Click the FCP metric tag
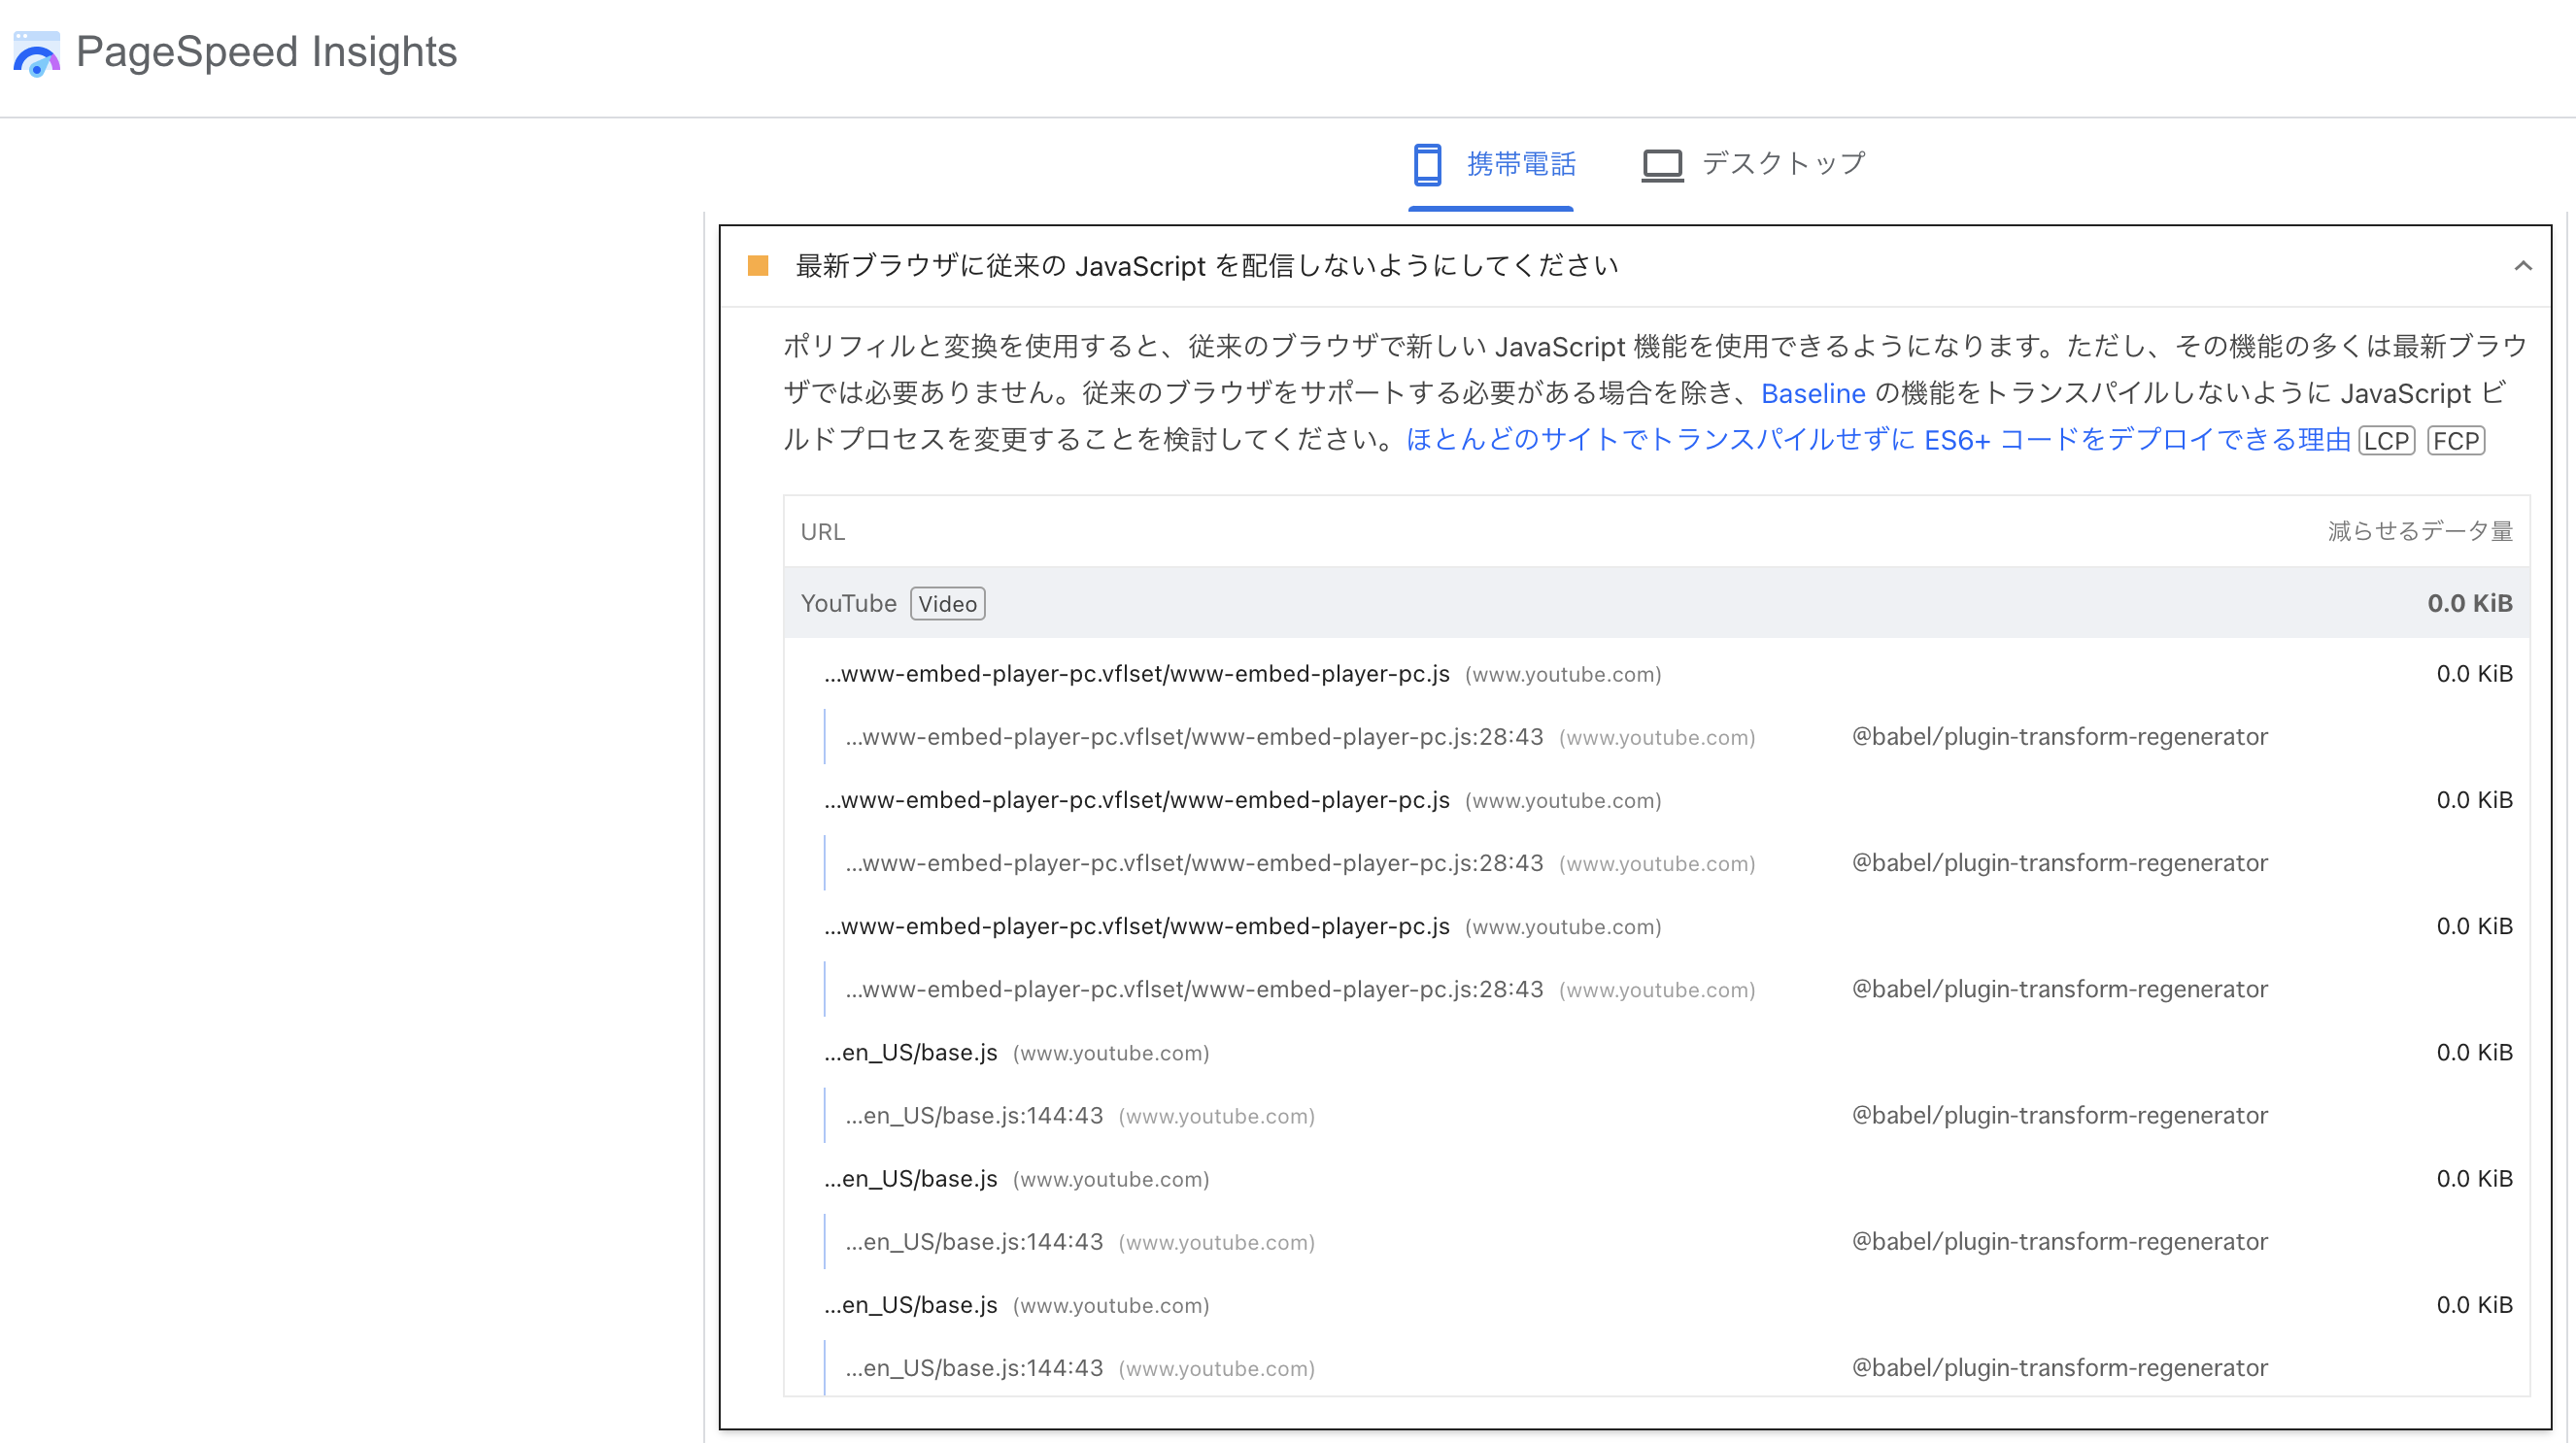Screen dimensions: 2576x1443 [2456, 441]
